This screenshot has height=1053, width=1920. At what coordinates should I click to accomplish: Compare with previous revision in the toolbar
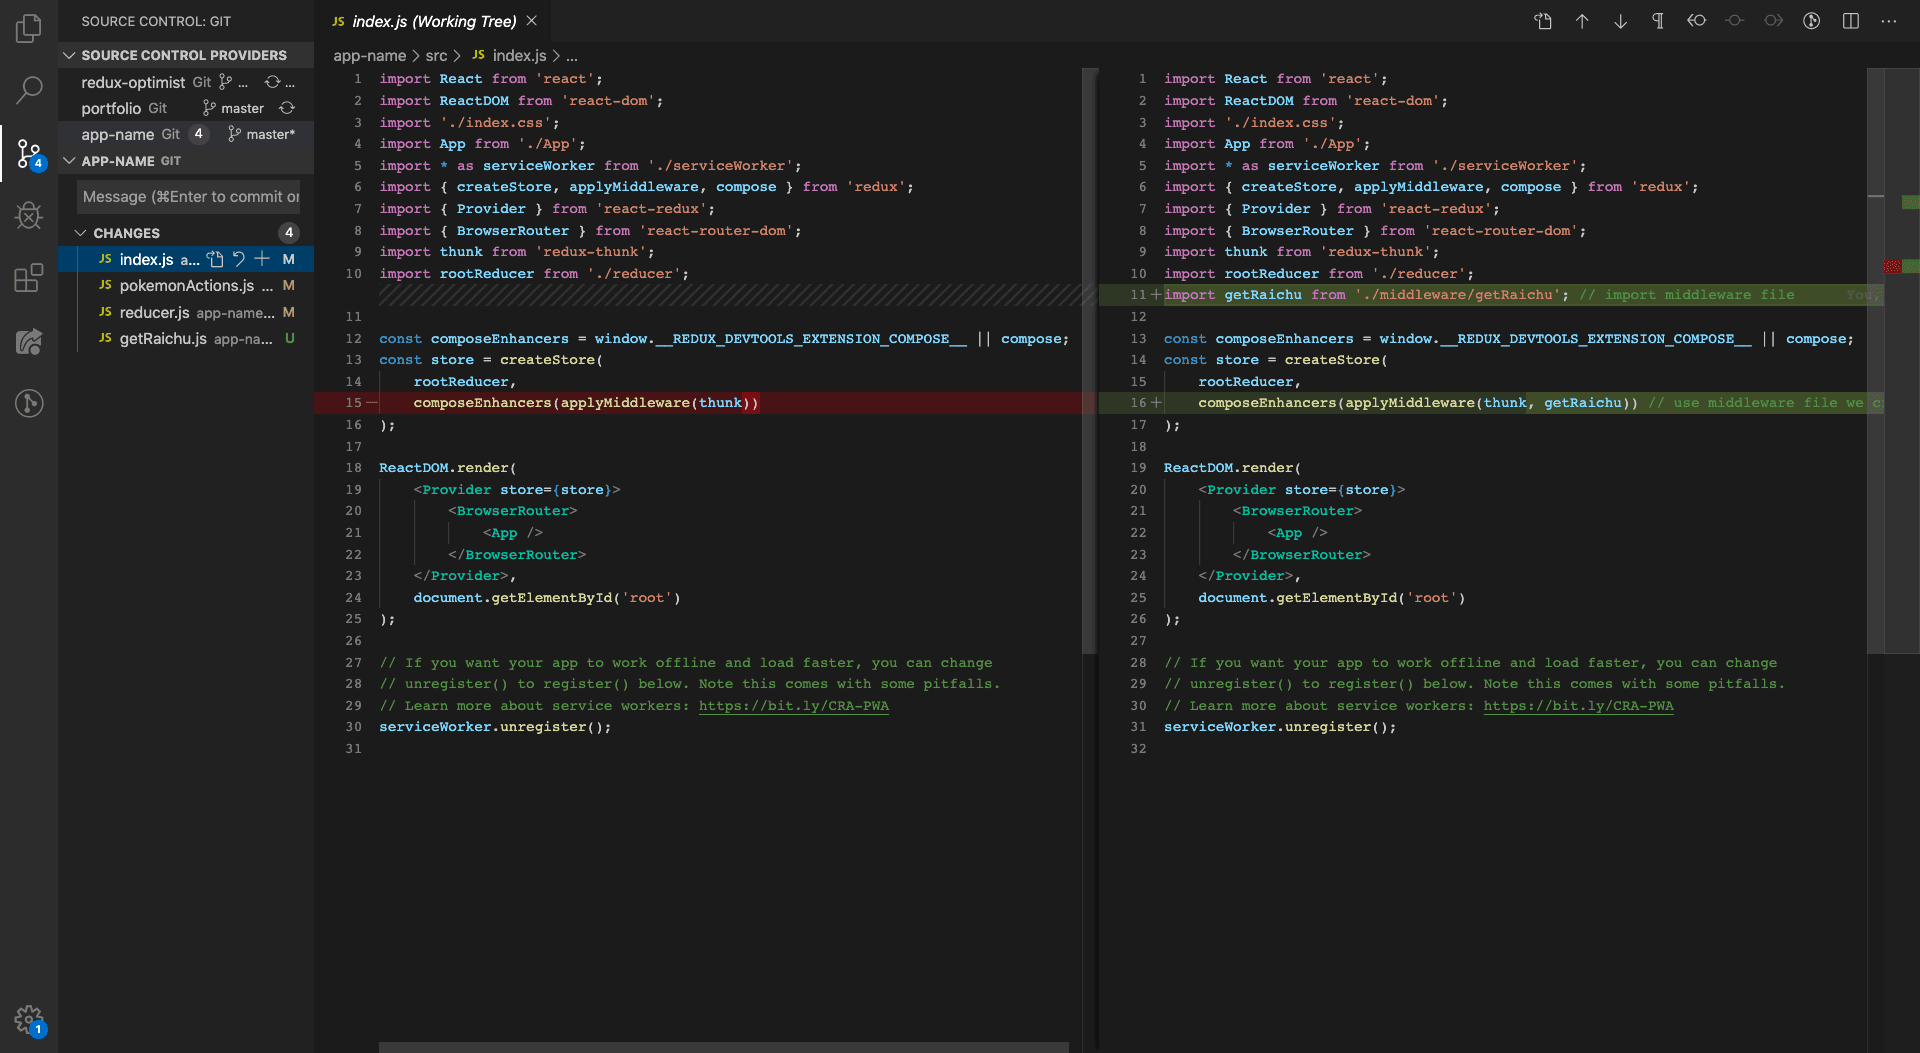coord(1697,21)
